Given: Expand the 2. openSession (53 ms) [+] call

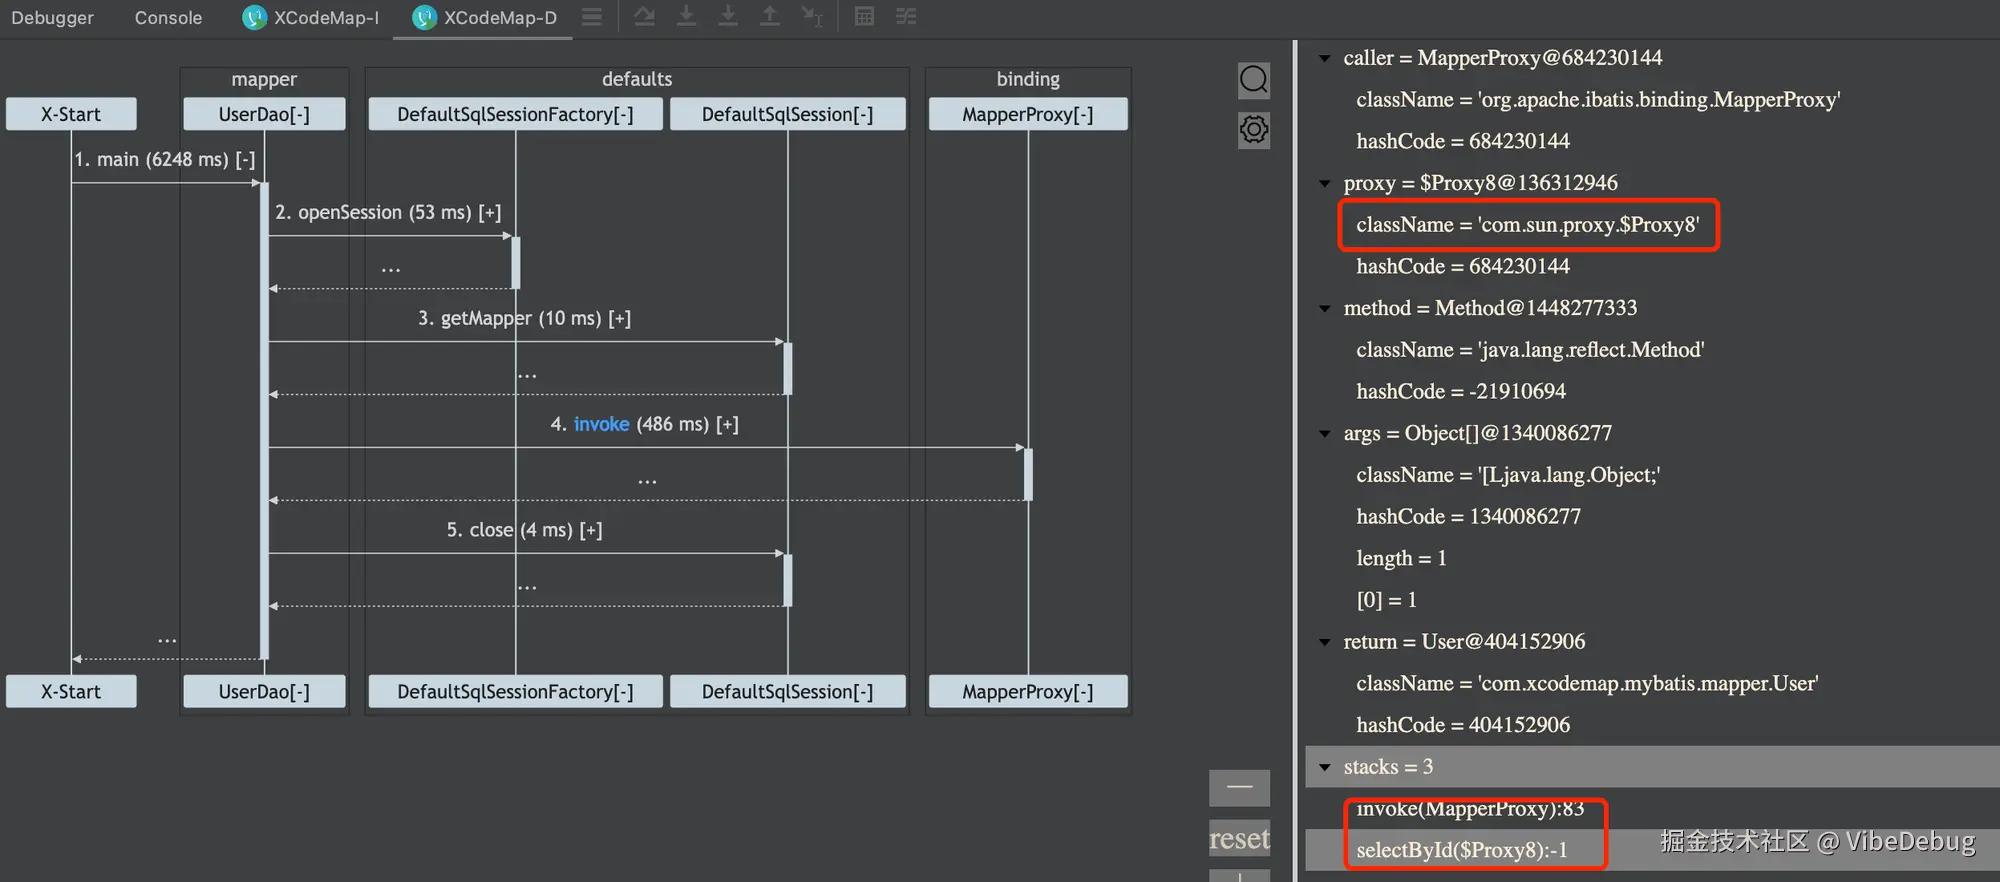Looking at the screenshot, I should click(x=388, y=212).
